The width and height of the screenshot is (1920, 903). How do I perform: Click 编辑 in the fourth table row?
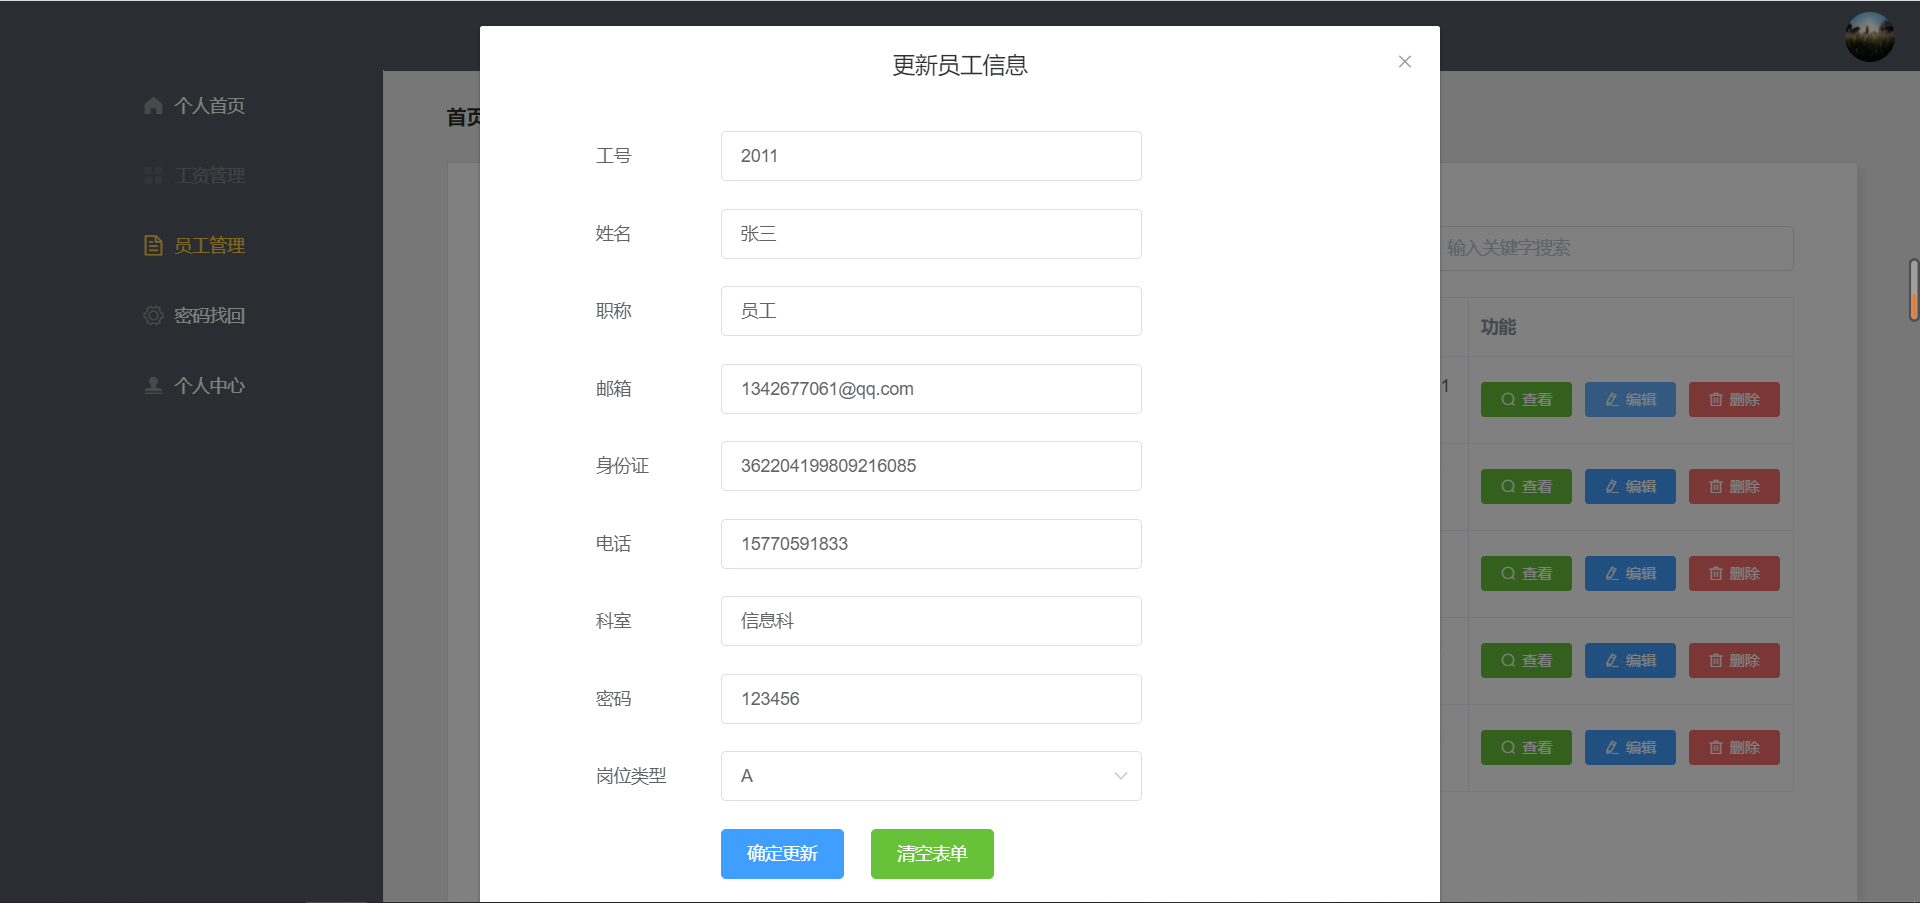click(x=1630, y=661)
